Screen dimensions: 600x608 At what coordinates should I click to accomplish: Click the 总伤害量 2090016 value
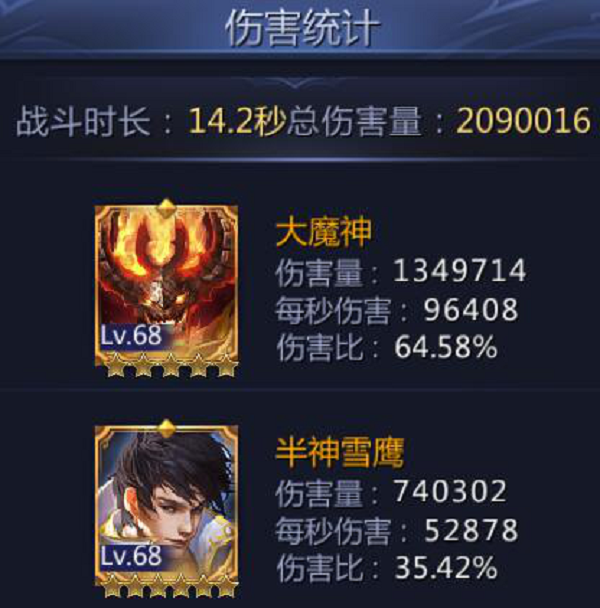524,121
